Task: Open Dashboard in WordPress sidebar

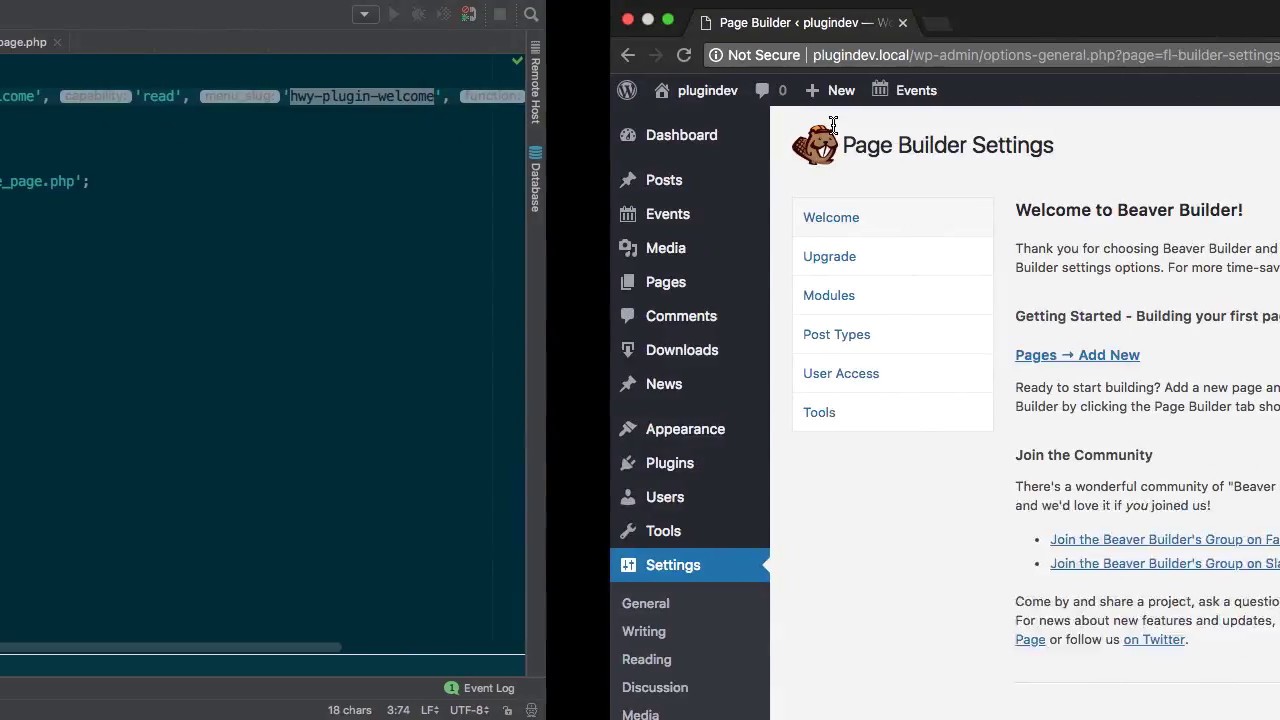Action: [x=690, y=135]
